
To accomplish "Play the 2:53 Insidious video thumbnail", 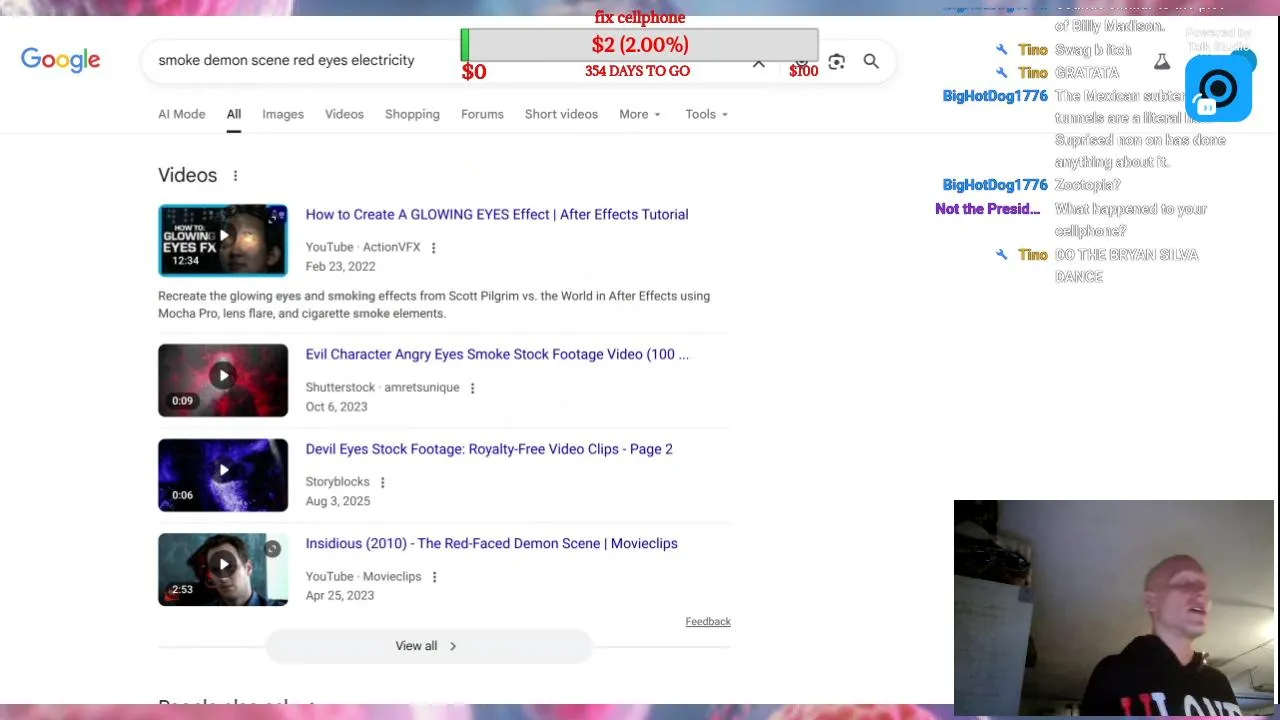I will [223, 569].
